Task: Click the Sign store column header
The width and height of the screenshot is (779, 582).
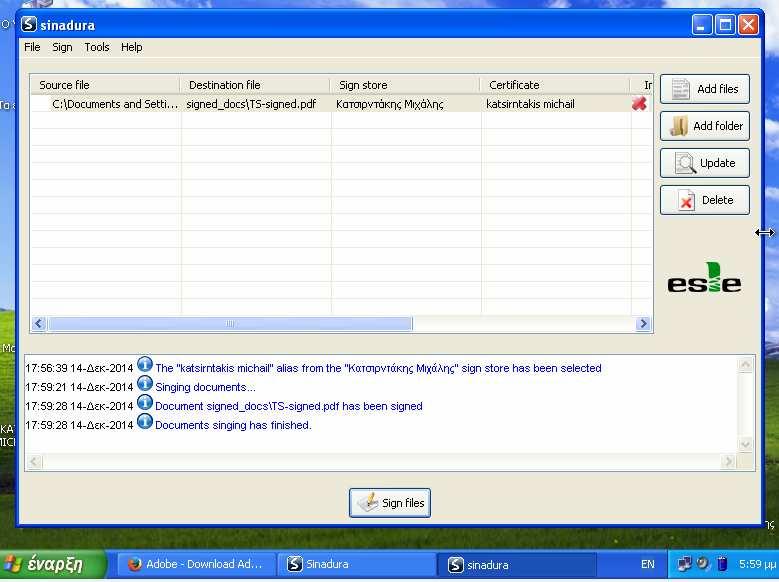Action: click(405, 85)
